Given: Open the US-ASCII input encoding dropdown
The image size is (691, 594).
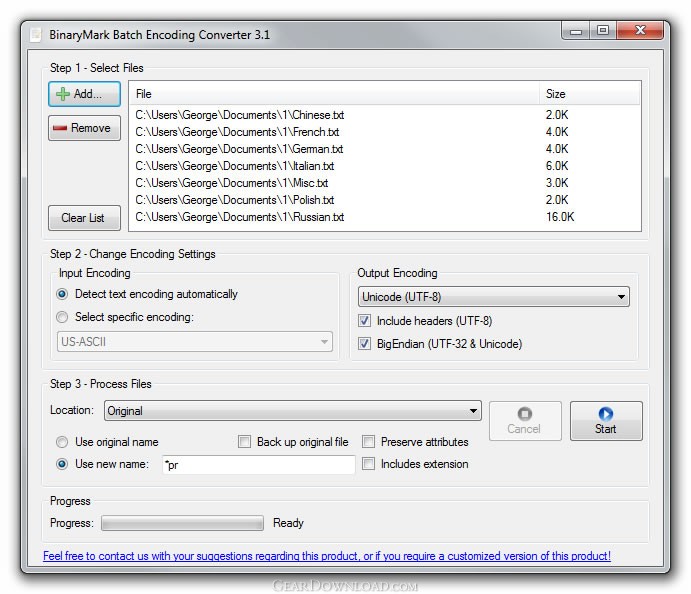Looking at the screenshot, I should [195, 342].
